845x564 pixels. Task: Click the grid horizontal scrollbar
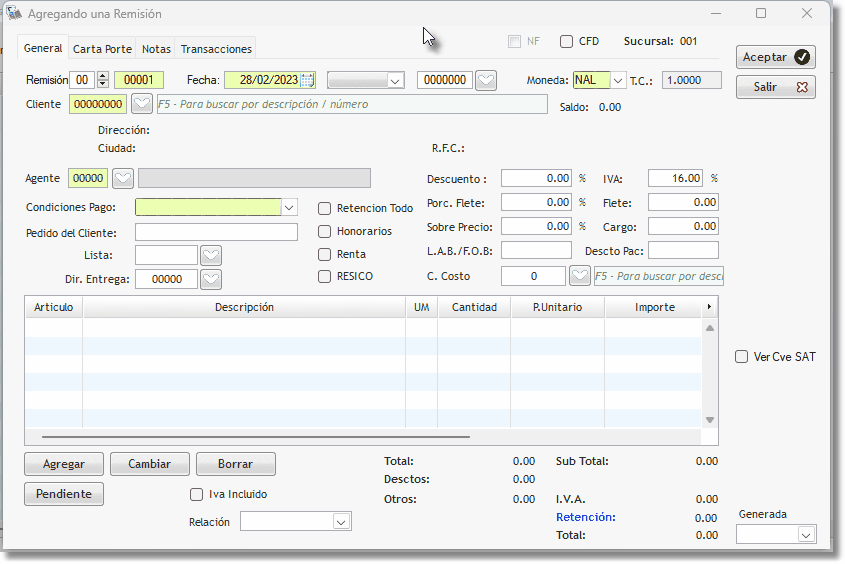pos(255,437)
